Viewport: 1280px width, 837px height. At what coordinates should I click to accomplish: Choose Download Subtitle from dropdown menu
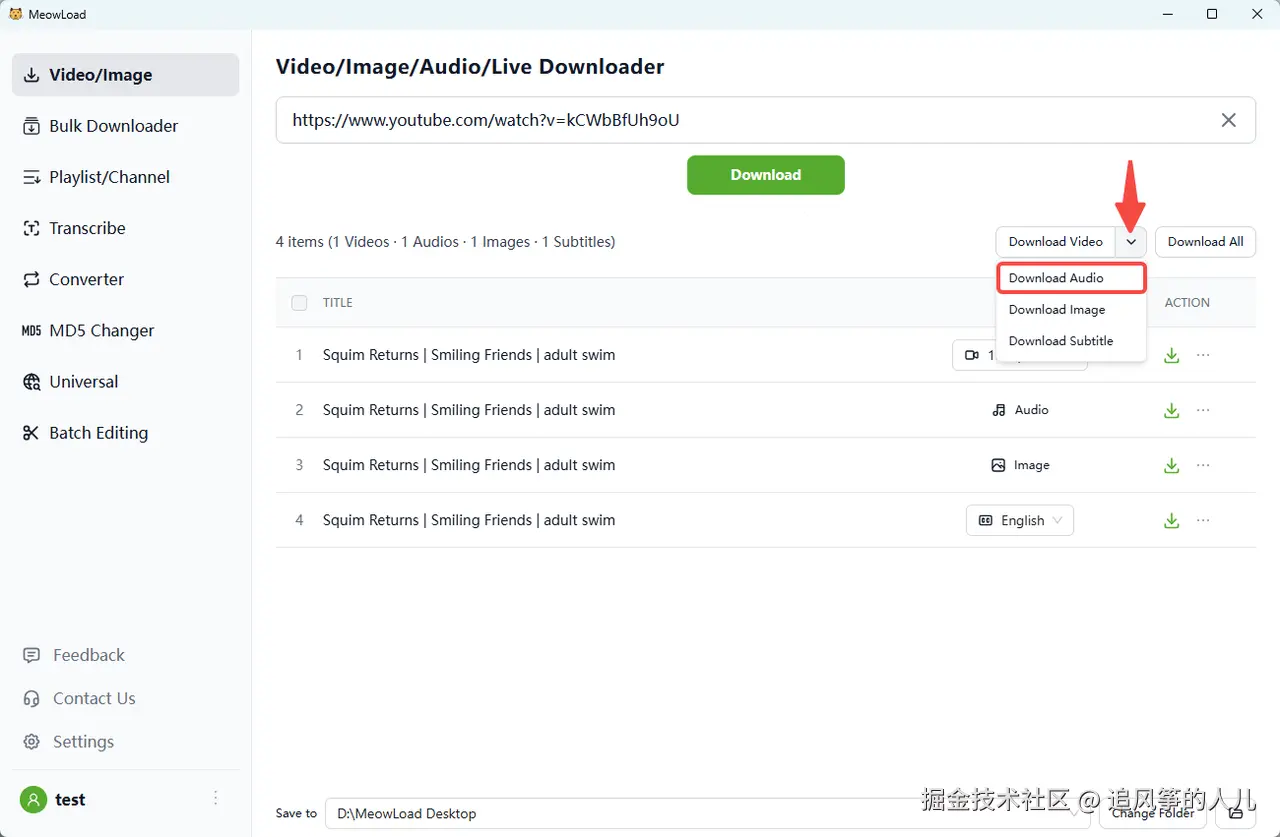pyautogui.click(x=1071, y=341)
